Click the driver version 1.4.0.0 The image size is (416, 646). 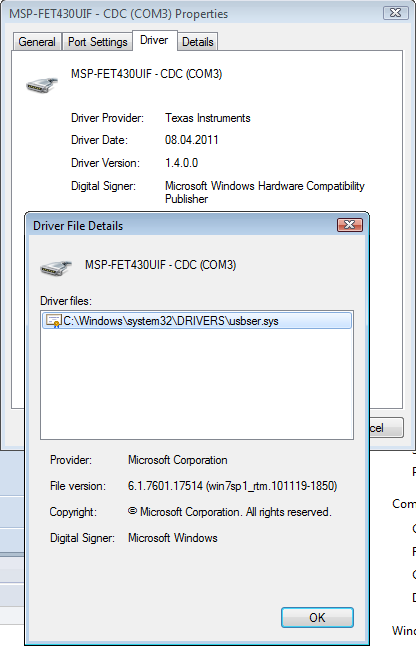(x=181, y=163)
